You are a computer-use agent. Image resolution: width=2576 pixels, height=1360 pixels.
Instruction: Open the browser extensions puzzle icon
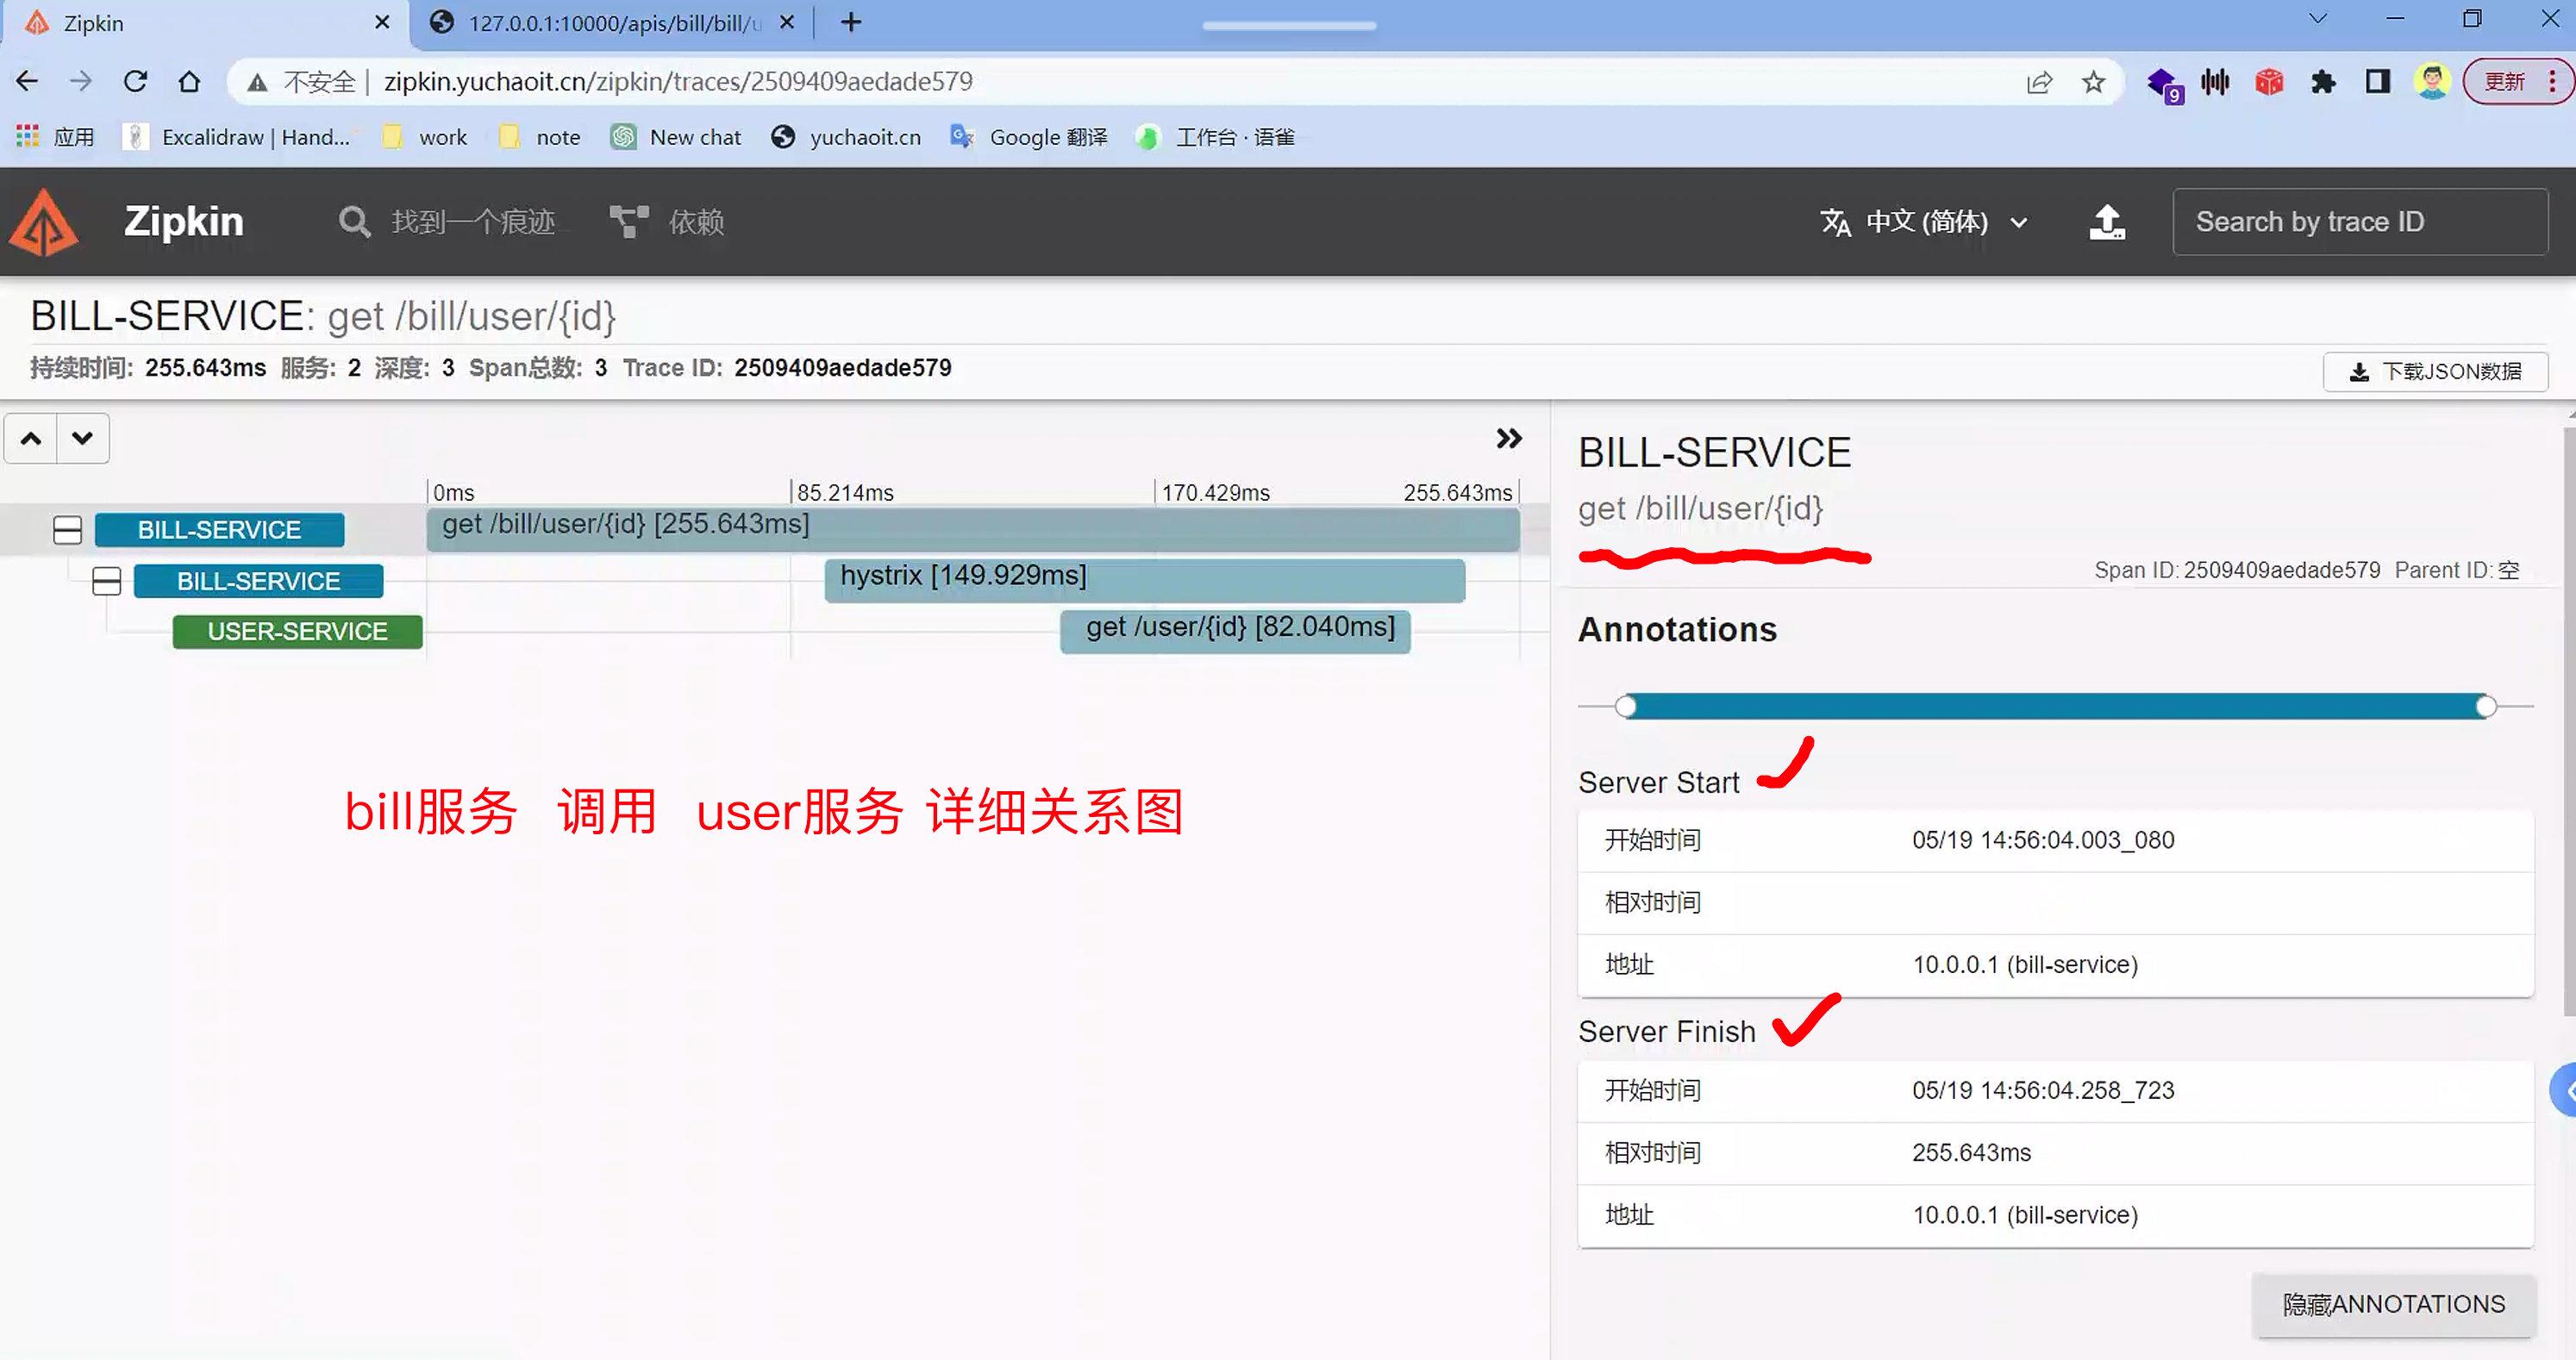pyautogui.click(x=2322, y=82)
